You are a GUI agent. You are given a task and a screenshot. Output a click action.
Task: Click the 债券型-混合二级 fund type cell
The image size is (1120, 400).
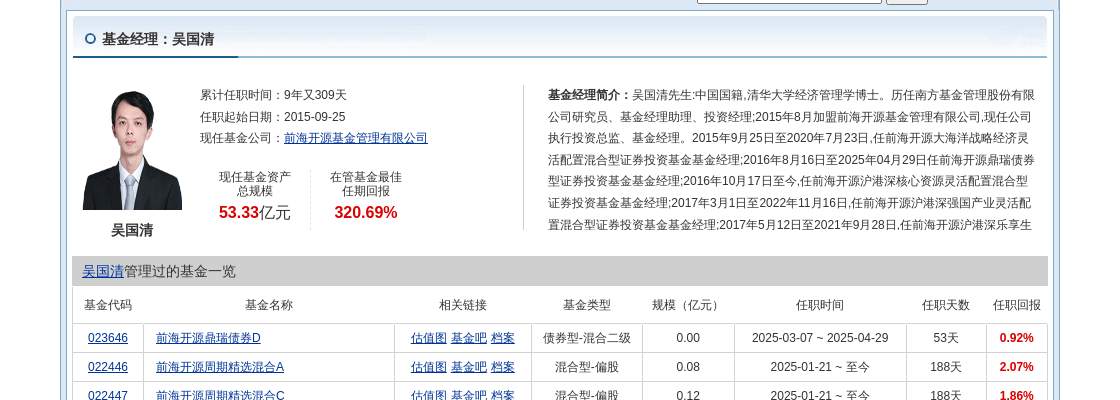click(x=586, y=338)
